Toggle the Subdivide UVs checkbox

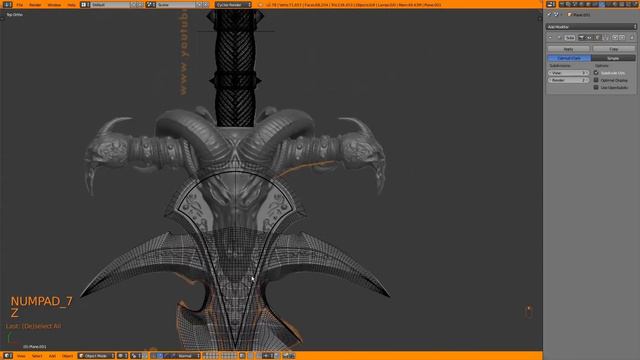596,73
